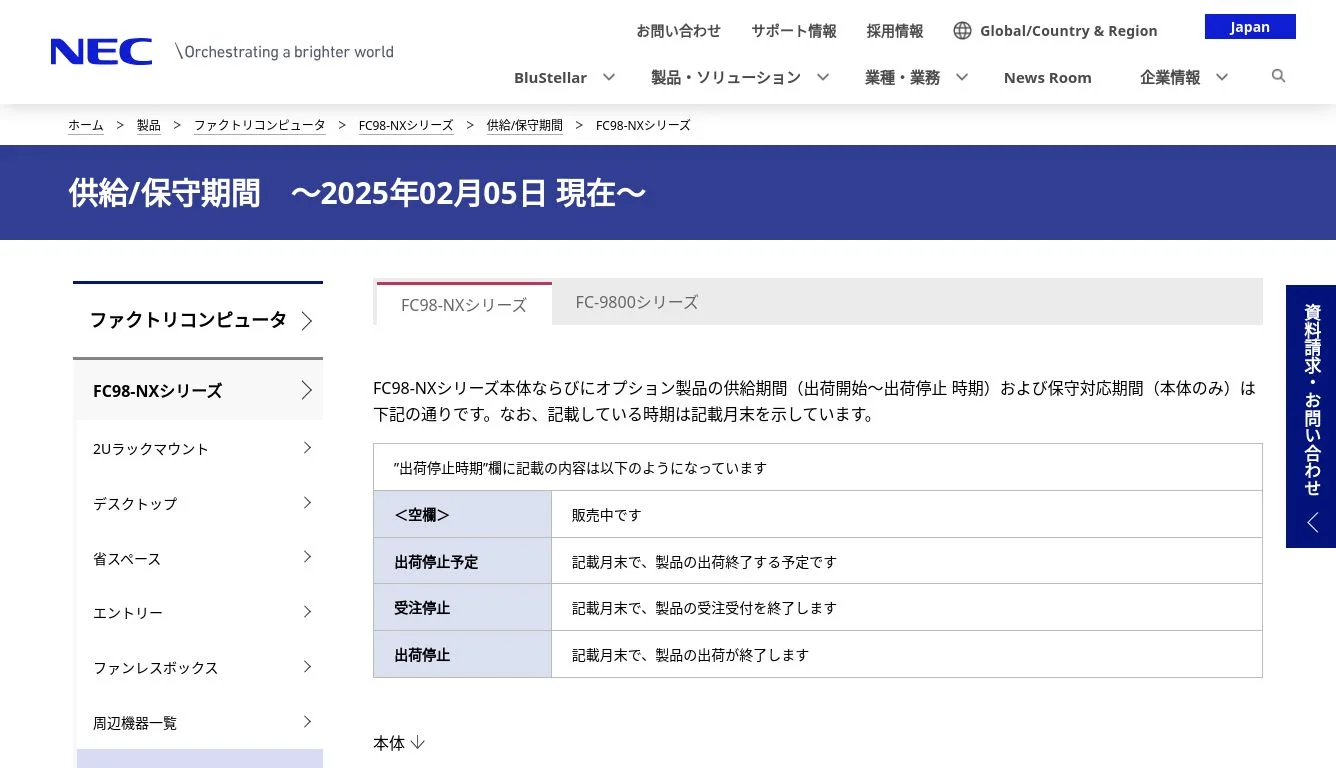Click the chevron beside ファクトリコンピュータ
The image size is (1336, 768).
pyautogui.click(x=307, y=321)
